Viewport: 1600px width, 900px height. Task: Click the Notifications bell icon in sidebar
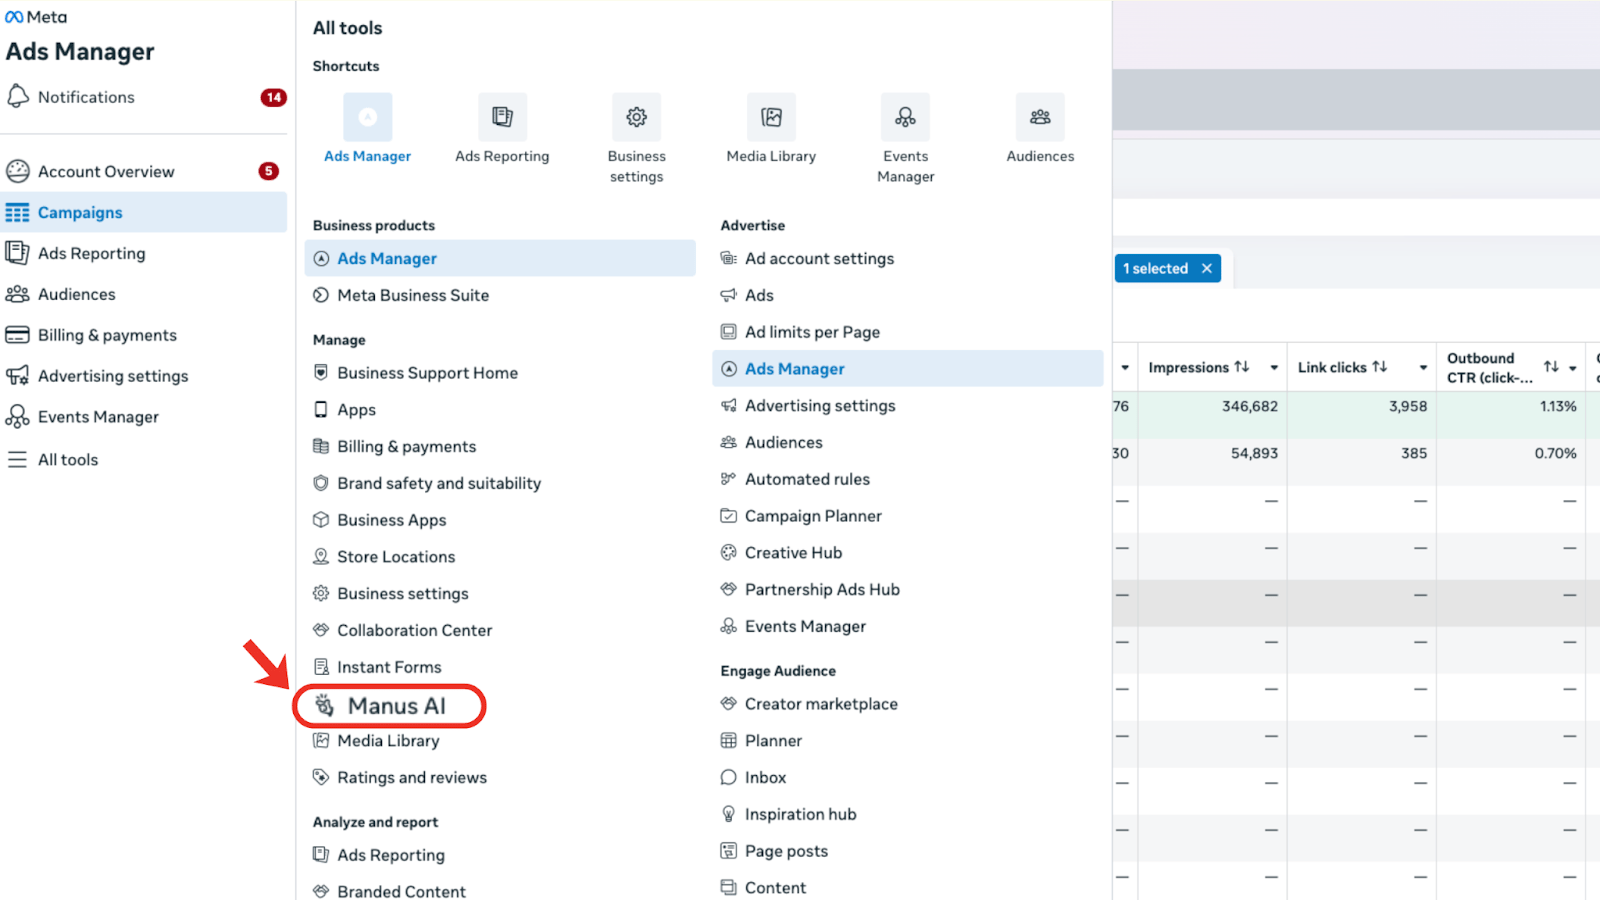pos(18,96)
